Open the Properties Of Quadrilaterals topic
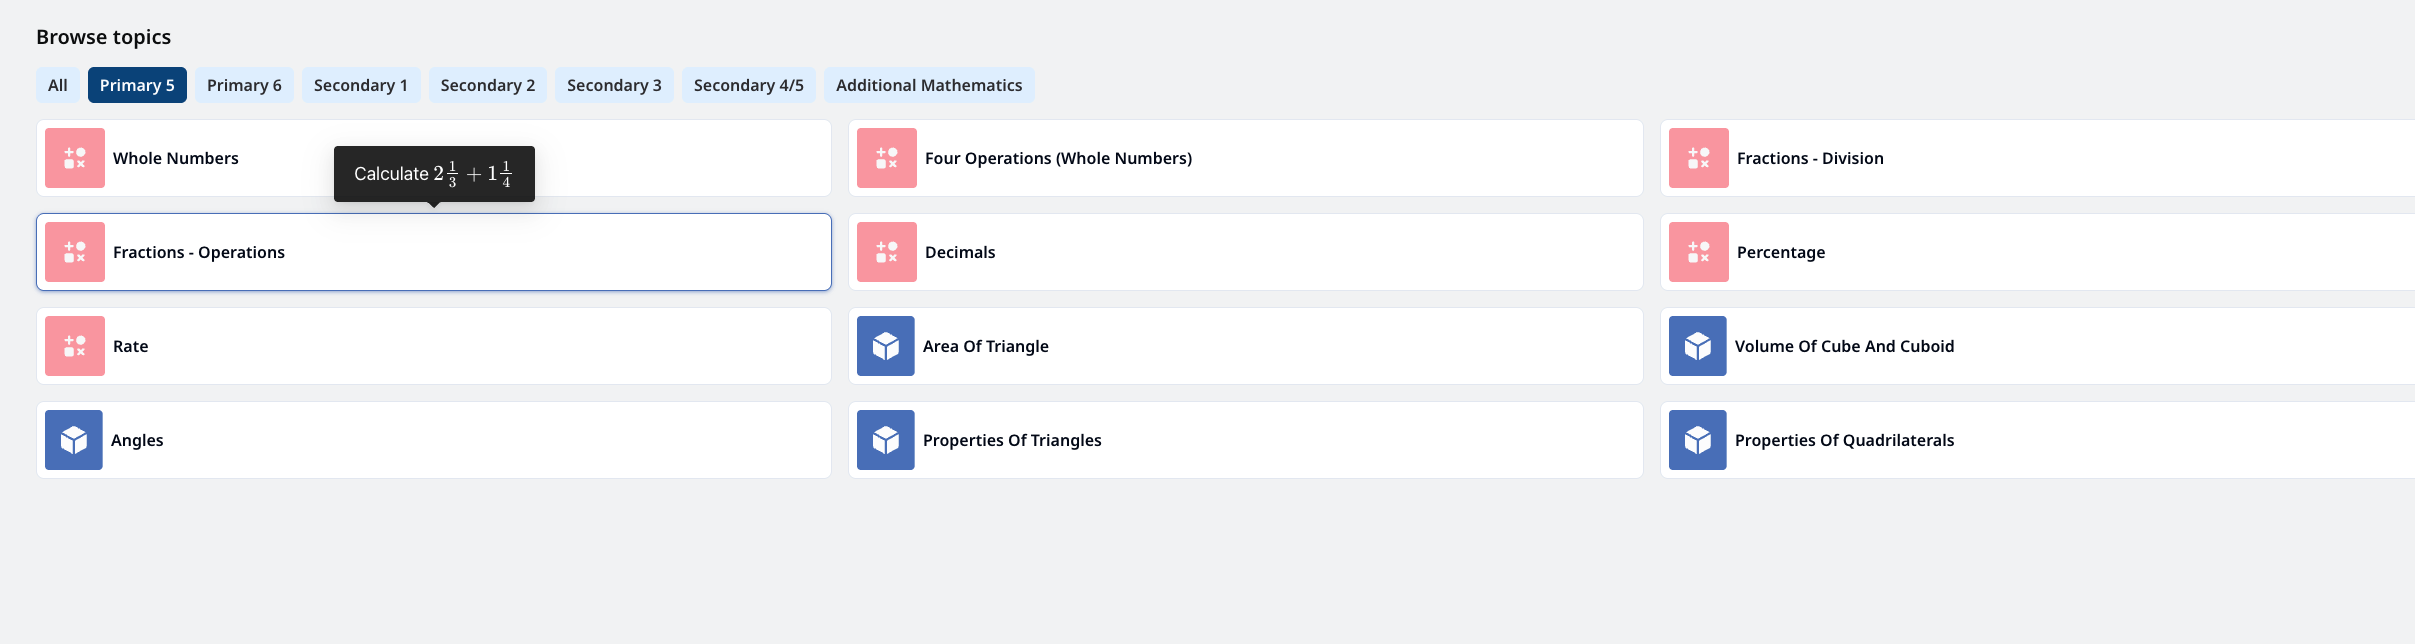 point(2038,440)
